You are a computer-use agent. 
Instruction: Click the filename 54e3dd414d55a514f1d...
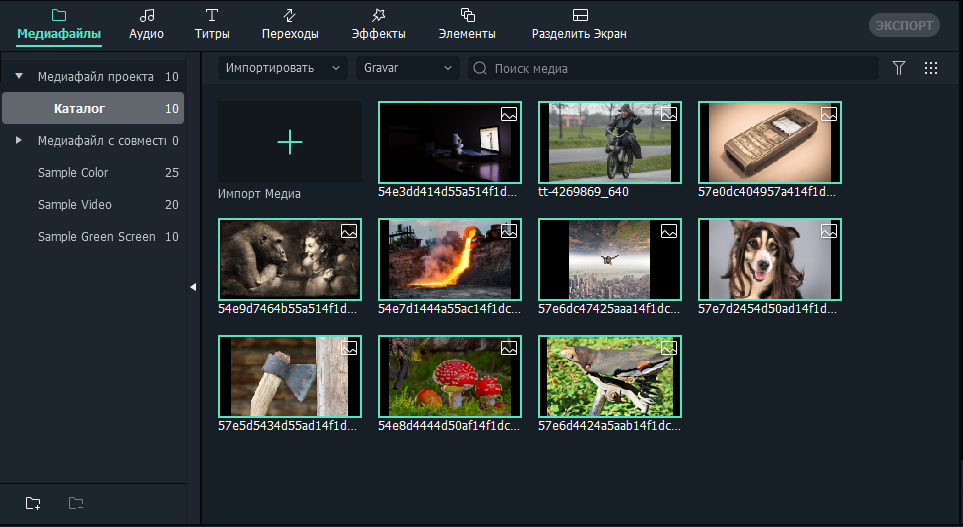pyautogui.click(x=448, y=192)
